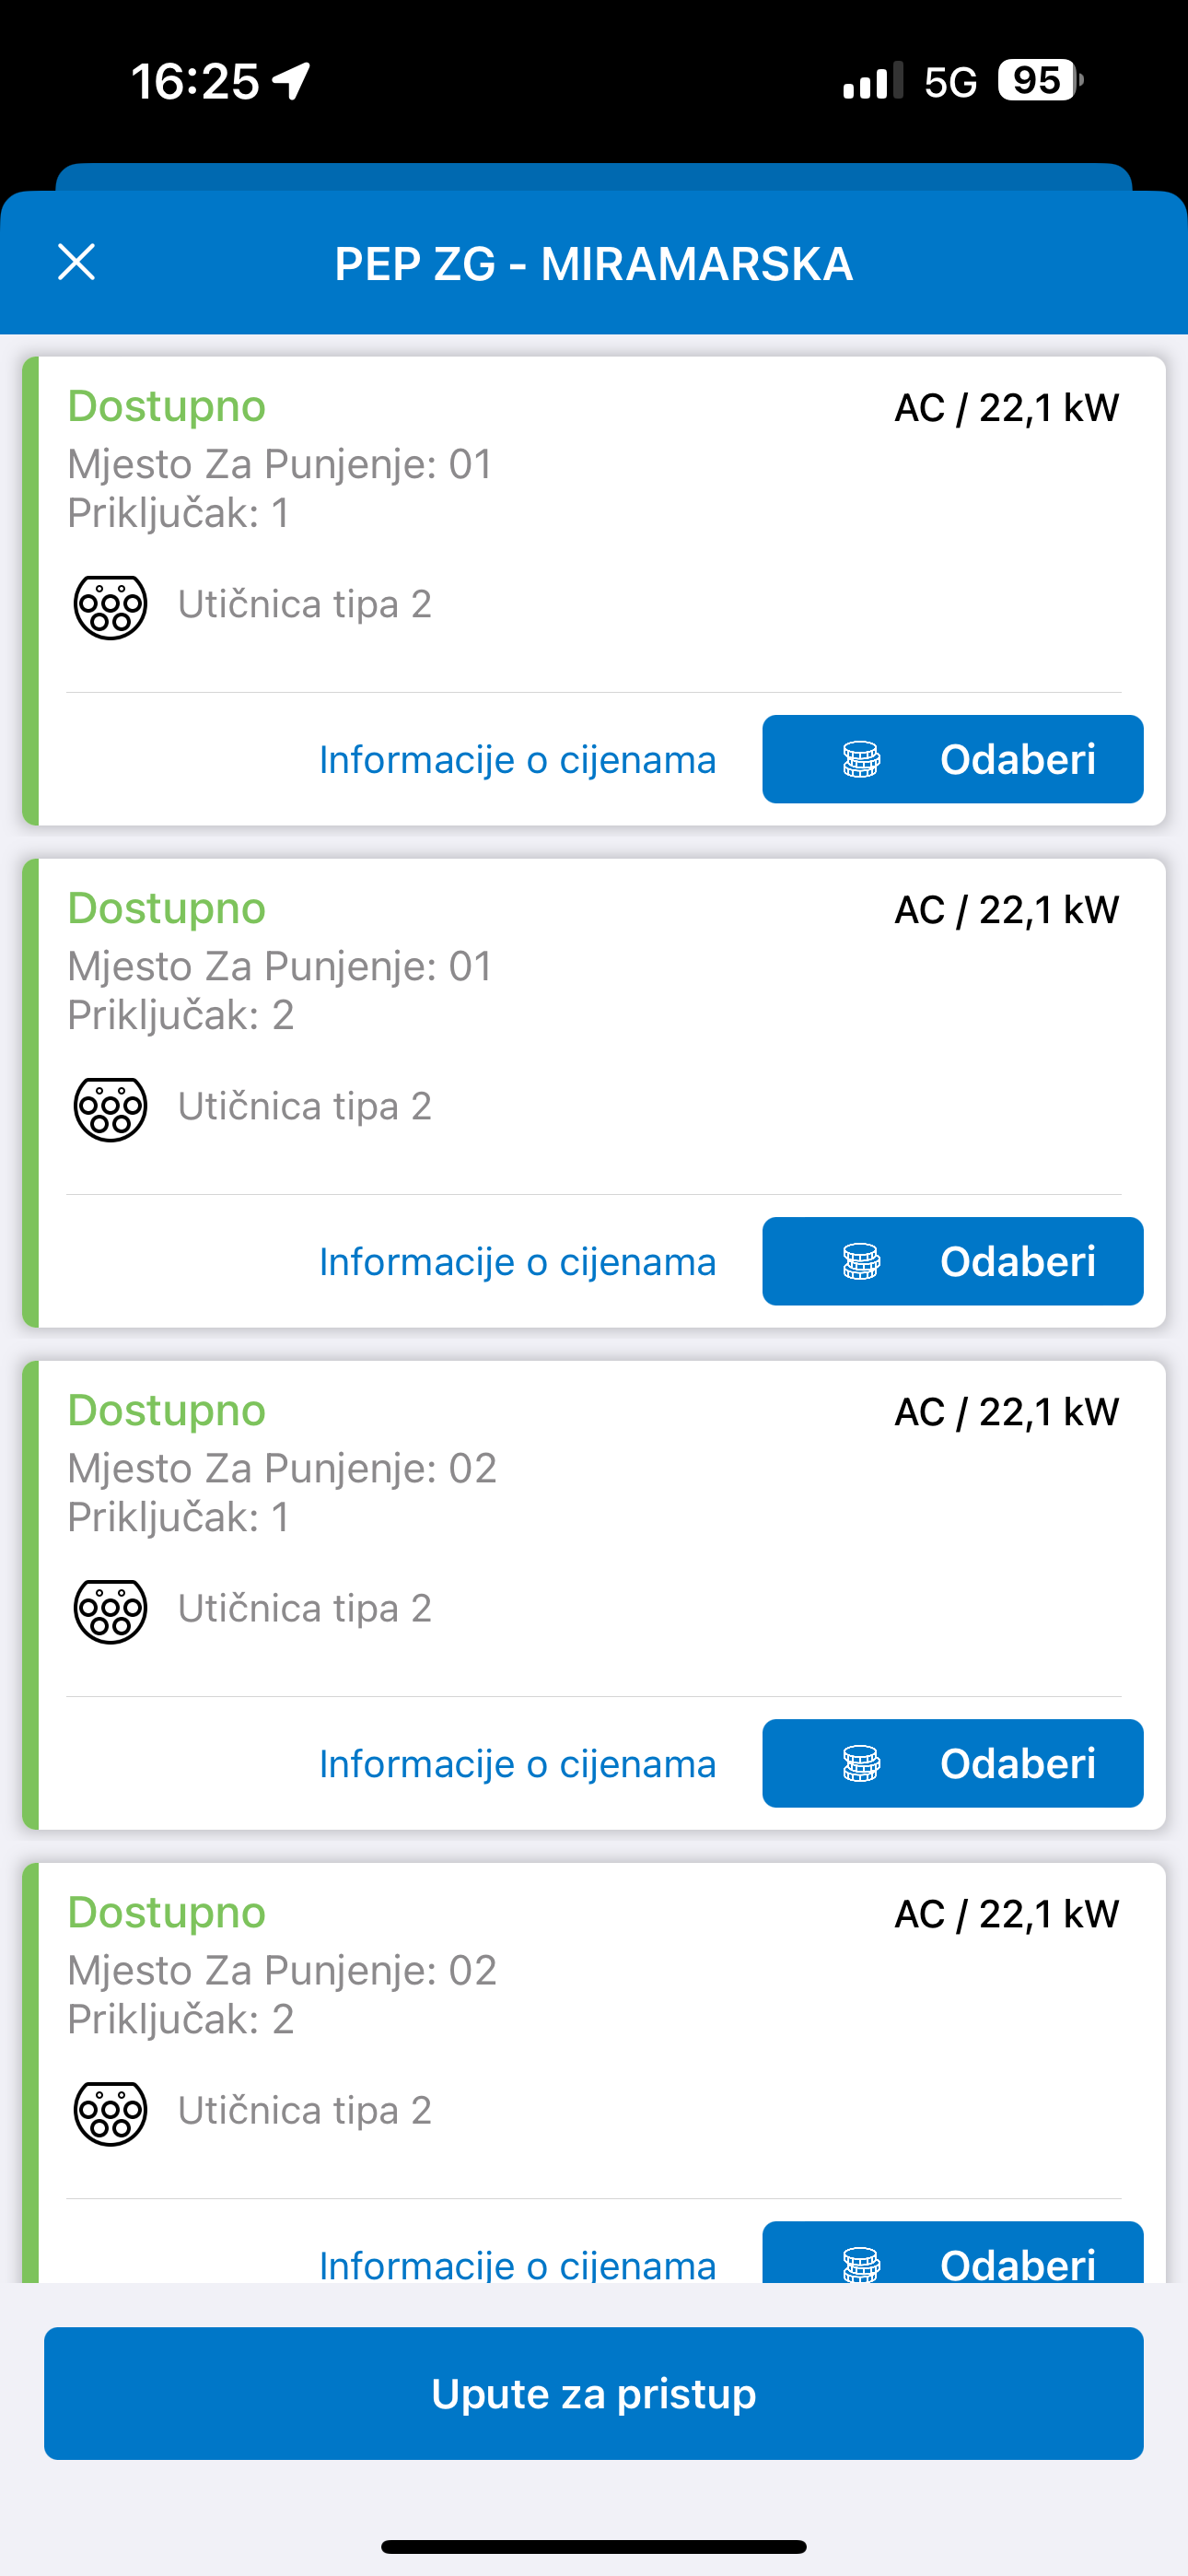Tap the battery indicator showing 95
The image size is (1188, 2576).
point(1040,80)
